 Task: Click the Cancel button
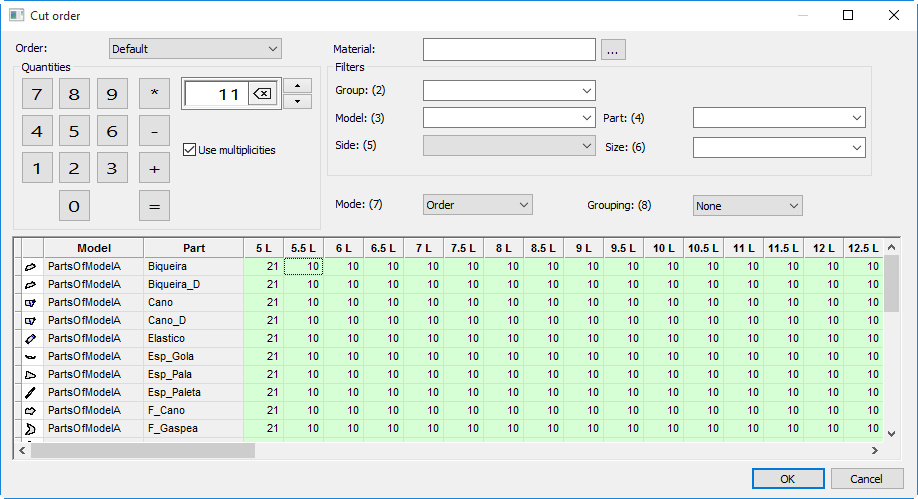(866, 479)
